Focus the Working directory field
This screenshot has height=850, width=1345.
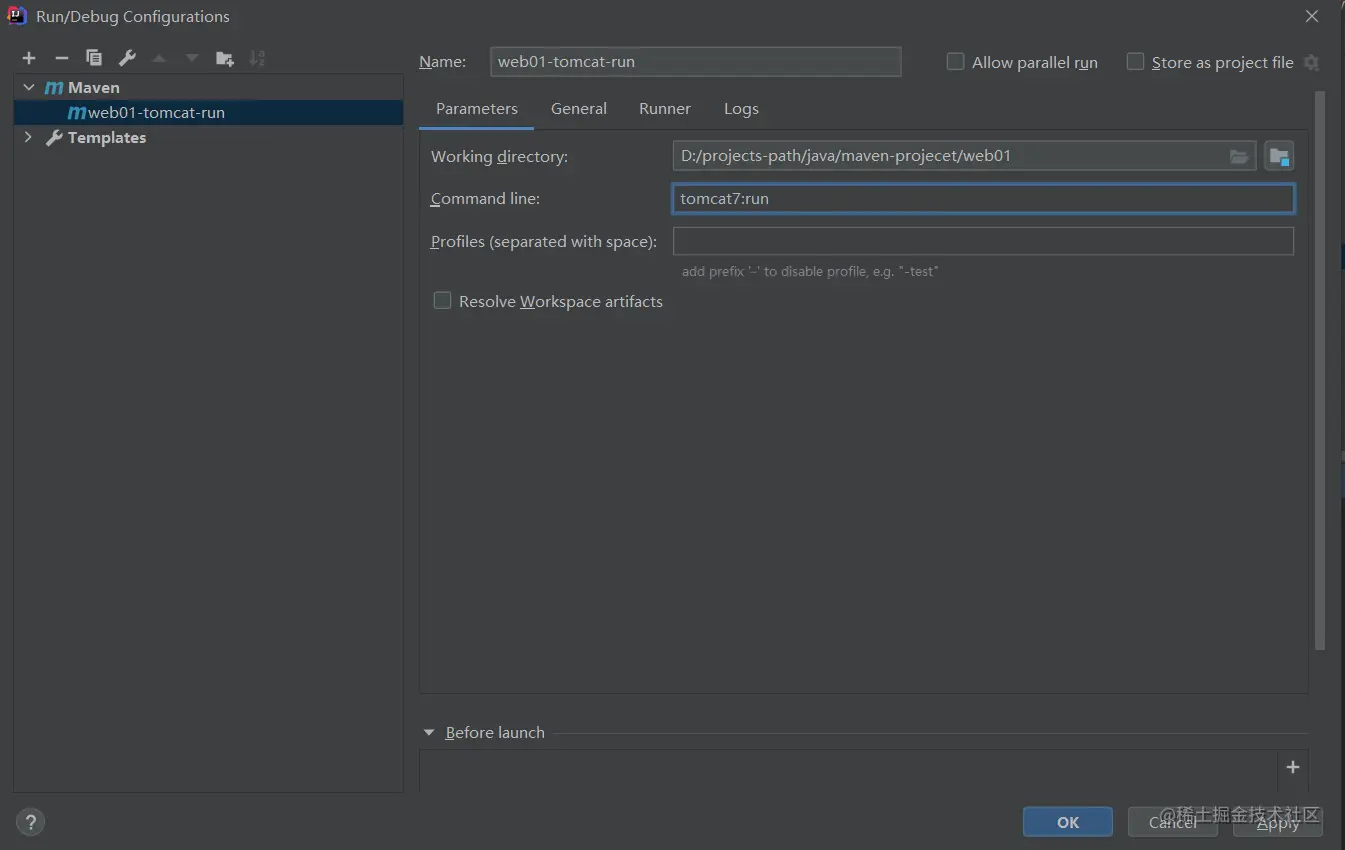point(964,156)
